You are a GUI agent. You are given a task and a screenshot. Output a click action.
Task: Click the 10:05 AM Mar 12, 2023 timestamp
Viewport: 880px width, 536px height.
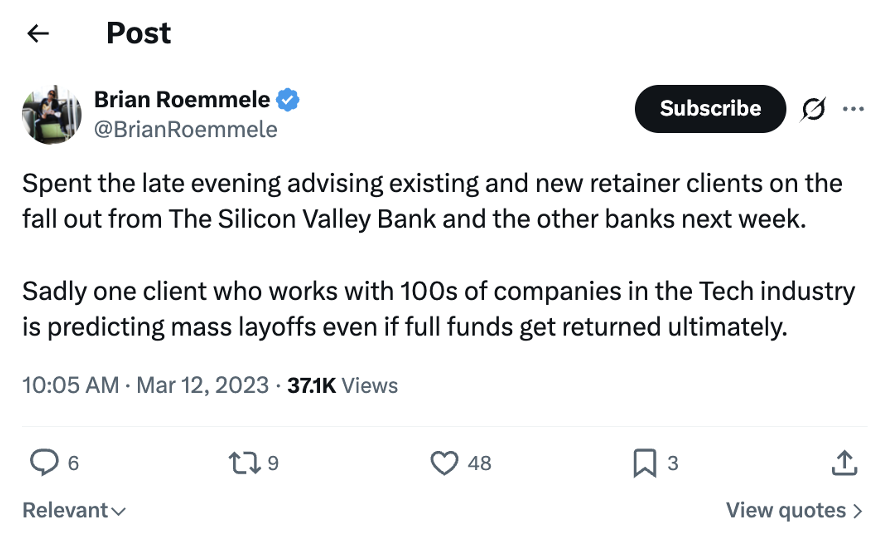(145, 385)
